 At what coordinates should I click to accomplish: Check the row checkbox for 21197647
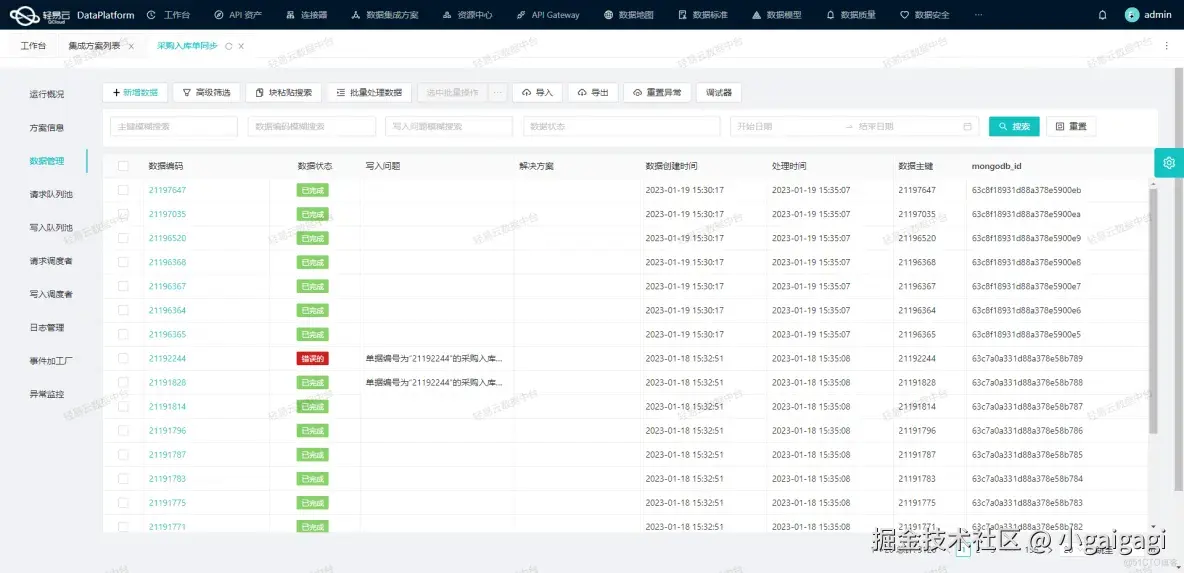click(x=123, y=190)
